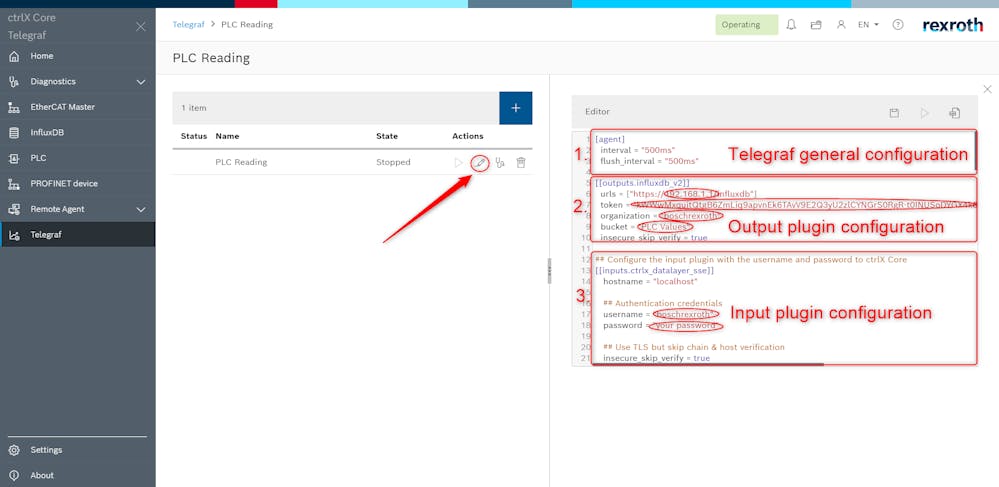Close the editor side panel
The height and width of the screenshot is (487, 999).
click(x=987, y=89)
